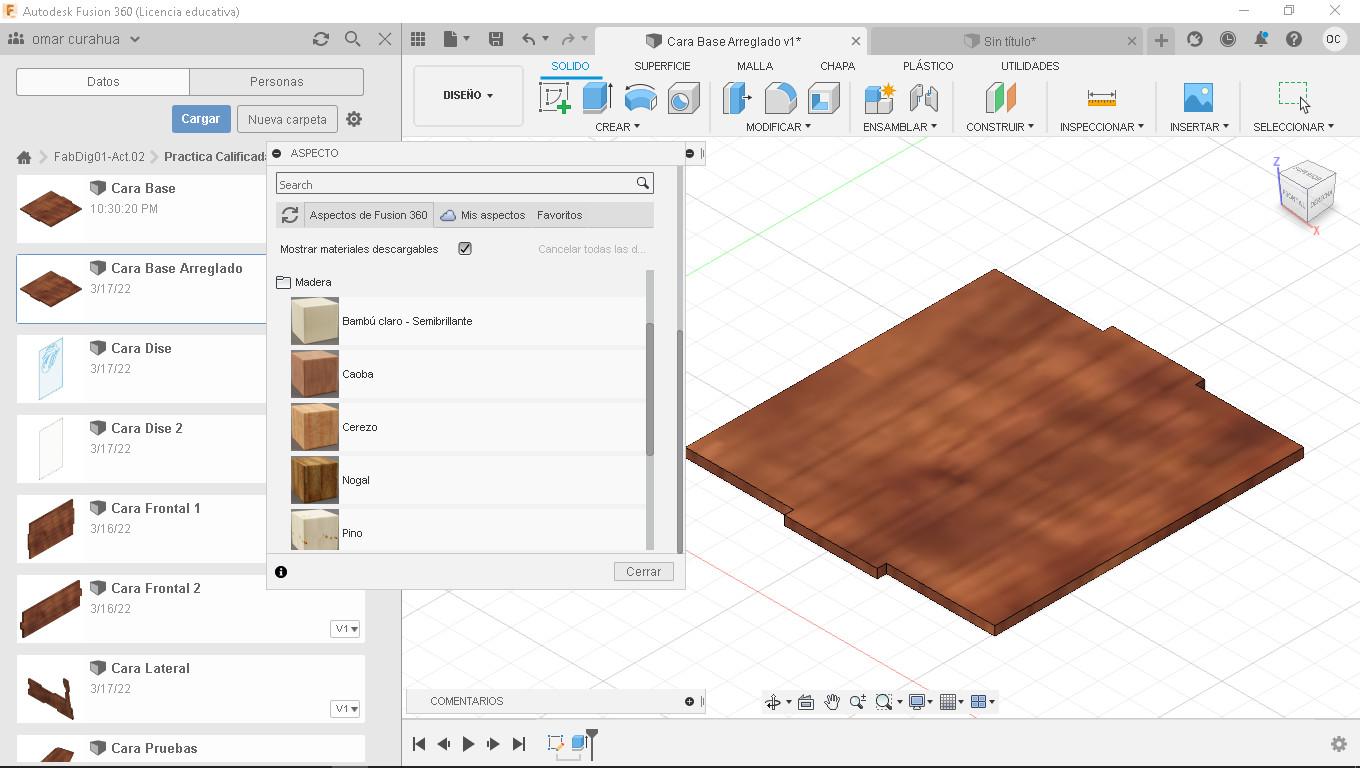
Task: Select the Pan hand tool
Action: [x=832, y=702]
